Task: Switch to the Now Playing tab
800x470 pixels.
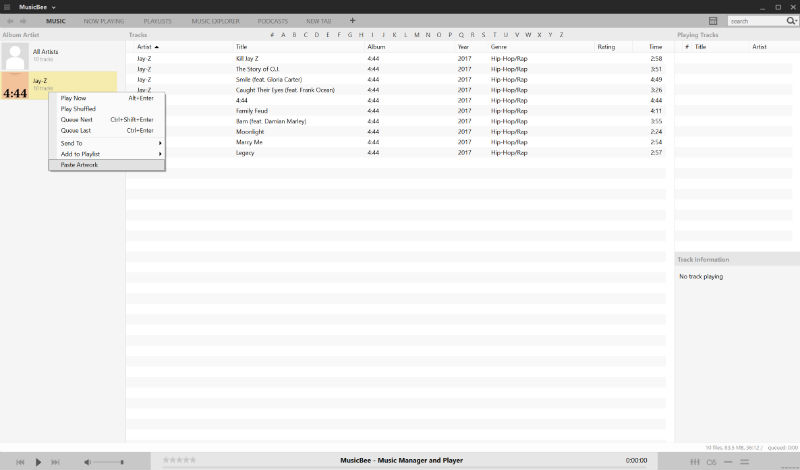Action: pos(104,20)
